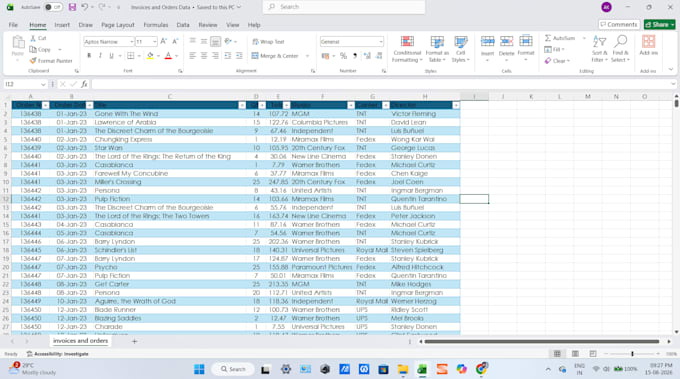Select the invoices and orders sheet tab
Image resolution: width=680 pixels, height=379 pixels.
pos(80,341)
